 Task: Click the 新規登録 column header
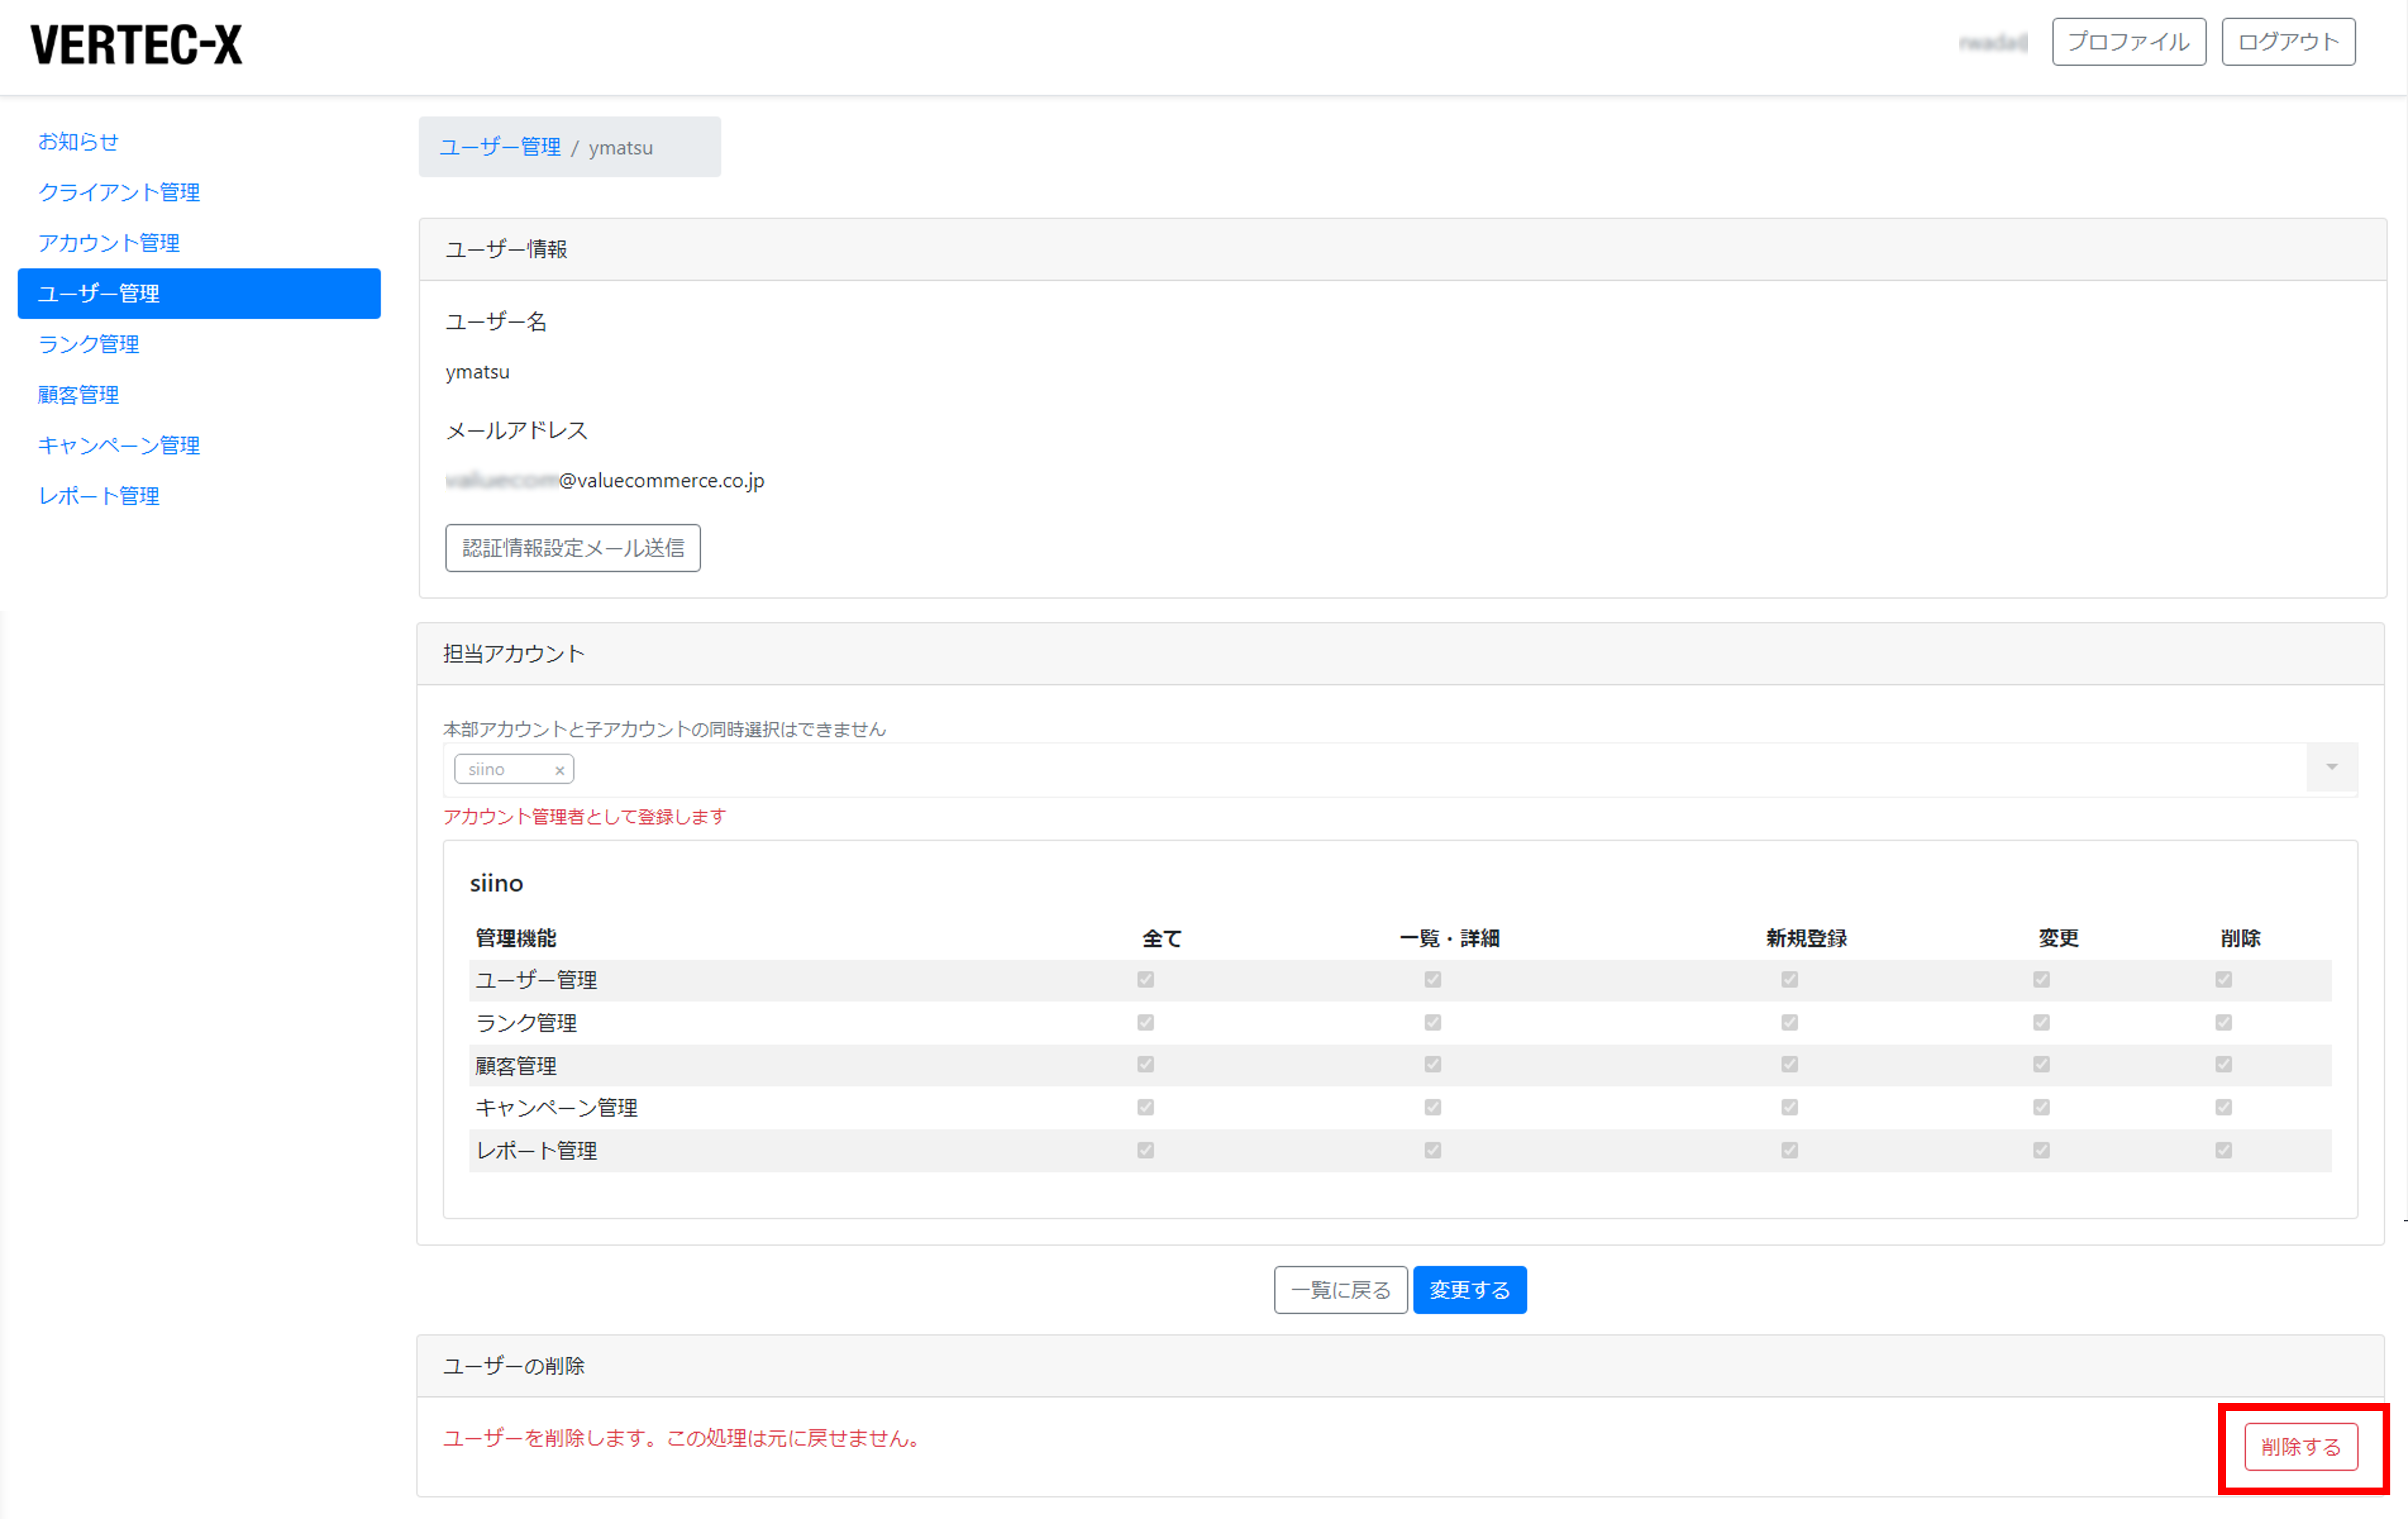(x=1806, y=938)
